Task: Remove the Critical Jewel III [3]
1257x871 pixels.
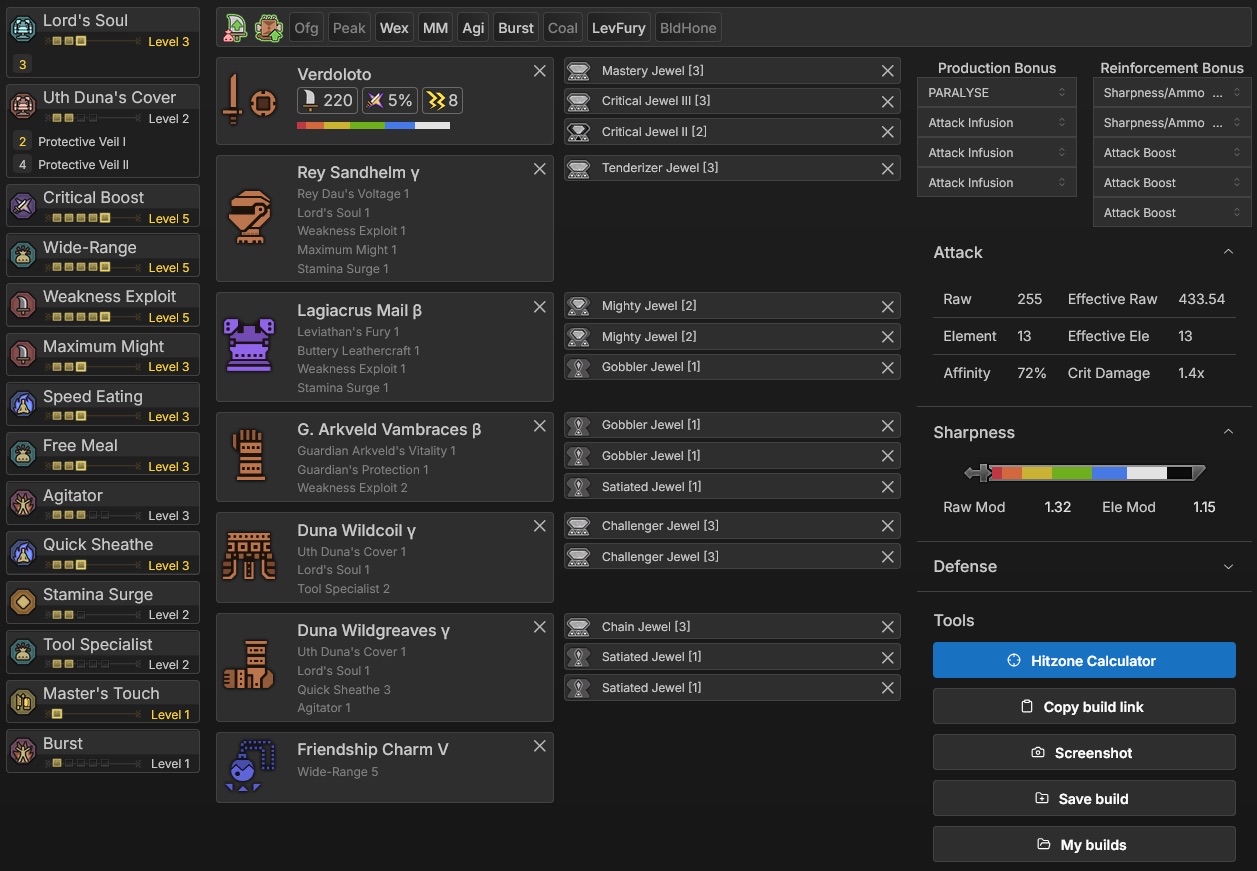Action: [x=887, y=101]
